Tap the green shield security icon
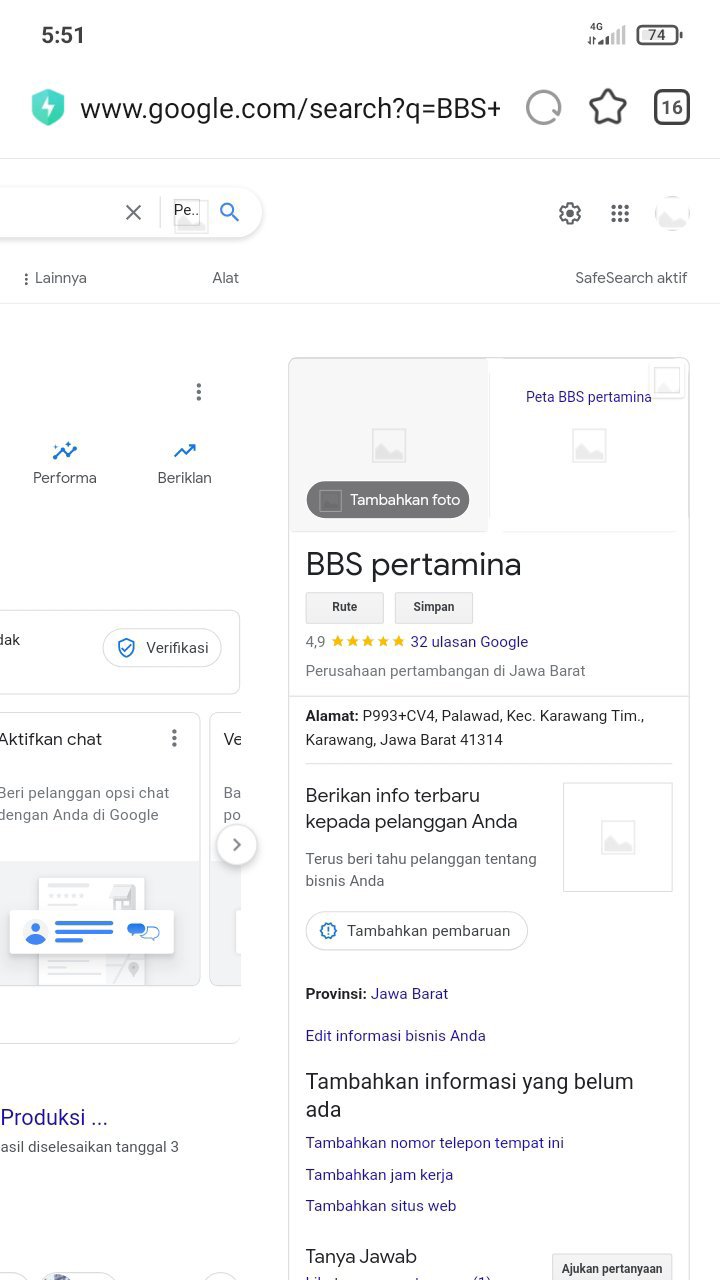The height and width of the screenshot is (1280, 720). tap(48, 108)
